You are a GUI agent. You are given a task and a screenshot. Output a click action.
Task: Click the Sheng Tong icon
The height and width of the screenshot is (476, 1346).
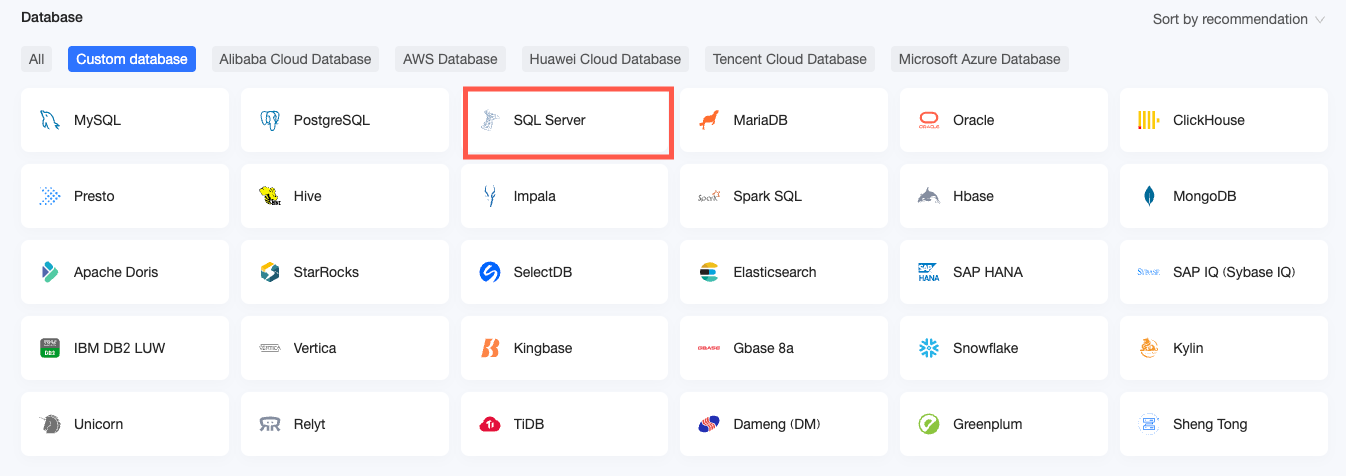click(x=1149, y=424)
